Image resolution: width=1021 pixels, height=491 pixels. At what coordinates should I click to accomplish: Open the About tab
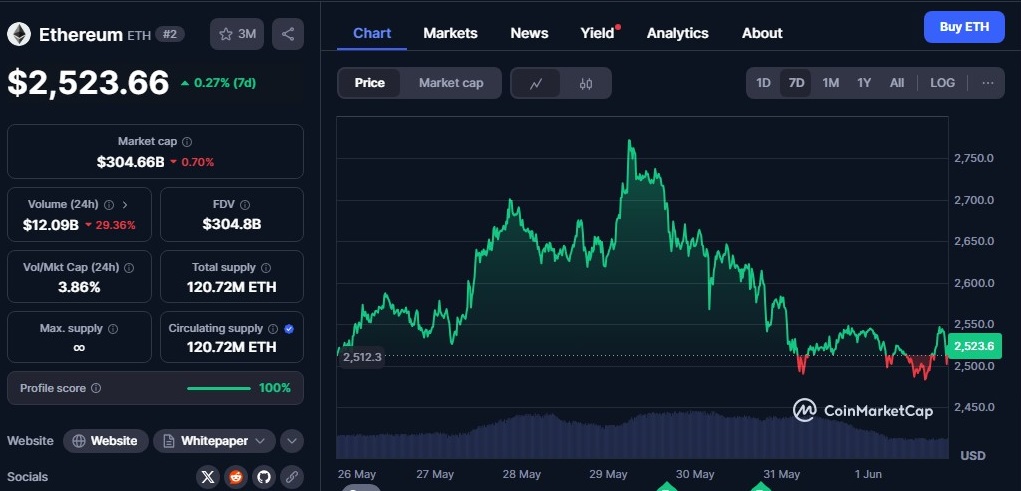pos(762,33)
